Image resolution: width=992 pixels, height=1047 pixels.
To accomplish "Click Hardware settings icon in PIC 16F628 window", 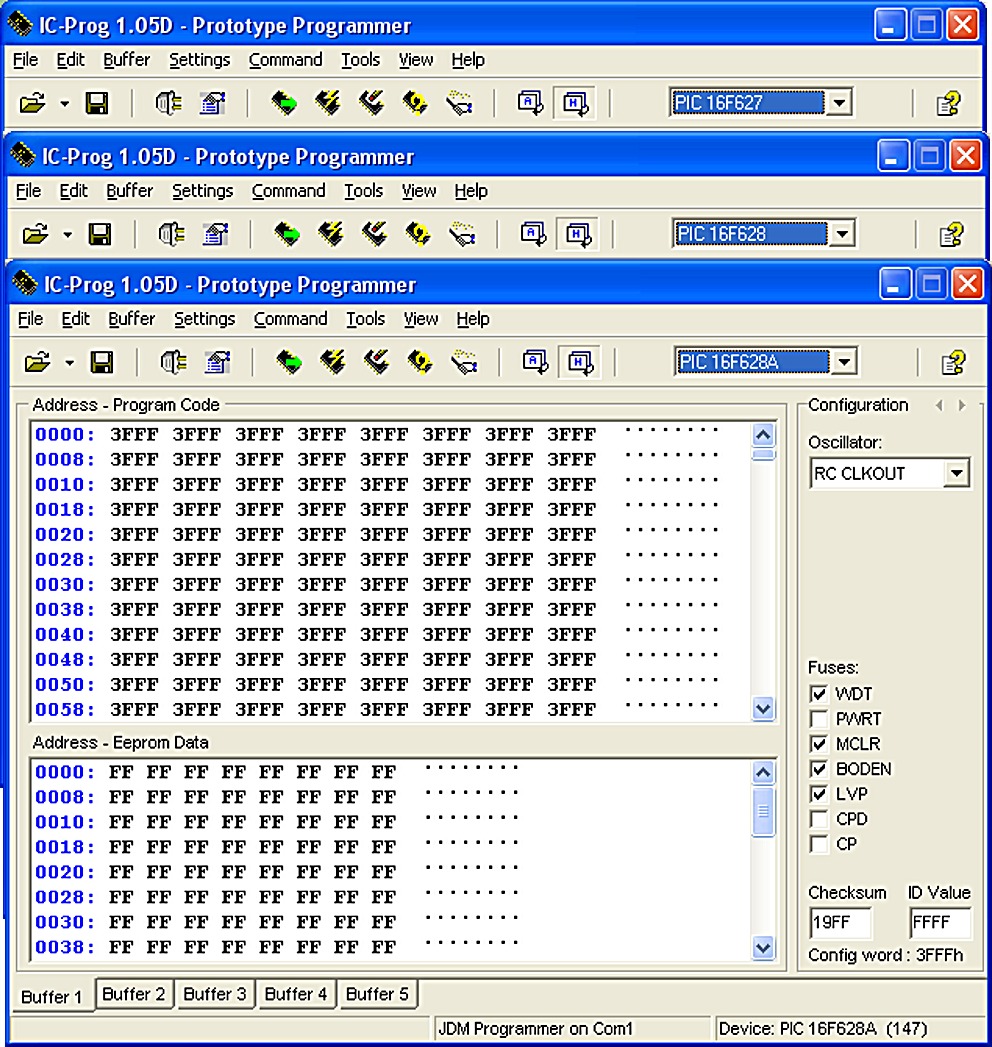I will pos(171,234).
